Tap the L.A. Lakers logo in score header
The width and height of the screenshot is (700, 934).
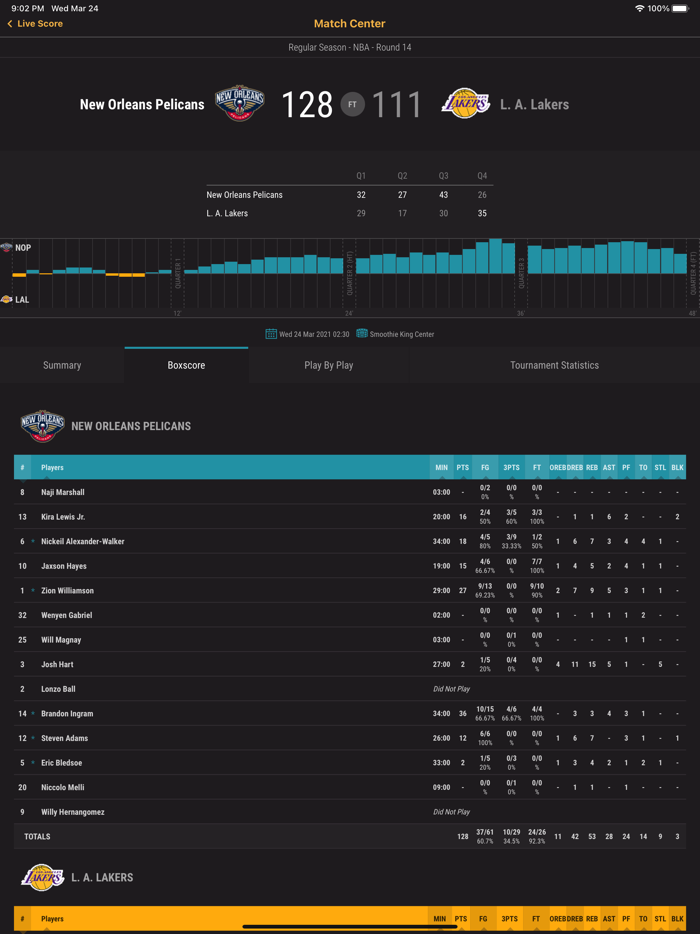point(465,104)
